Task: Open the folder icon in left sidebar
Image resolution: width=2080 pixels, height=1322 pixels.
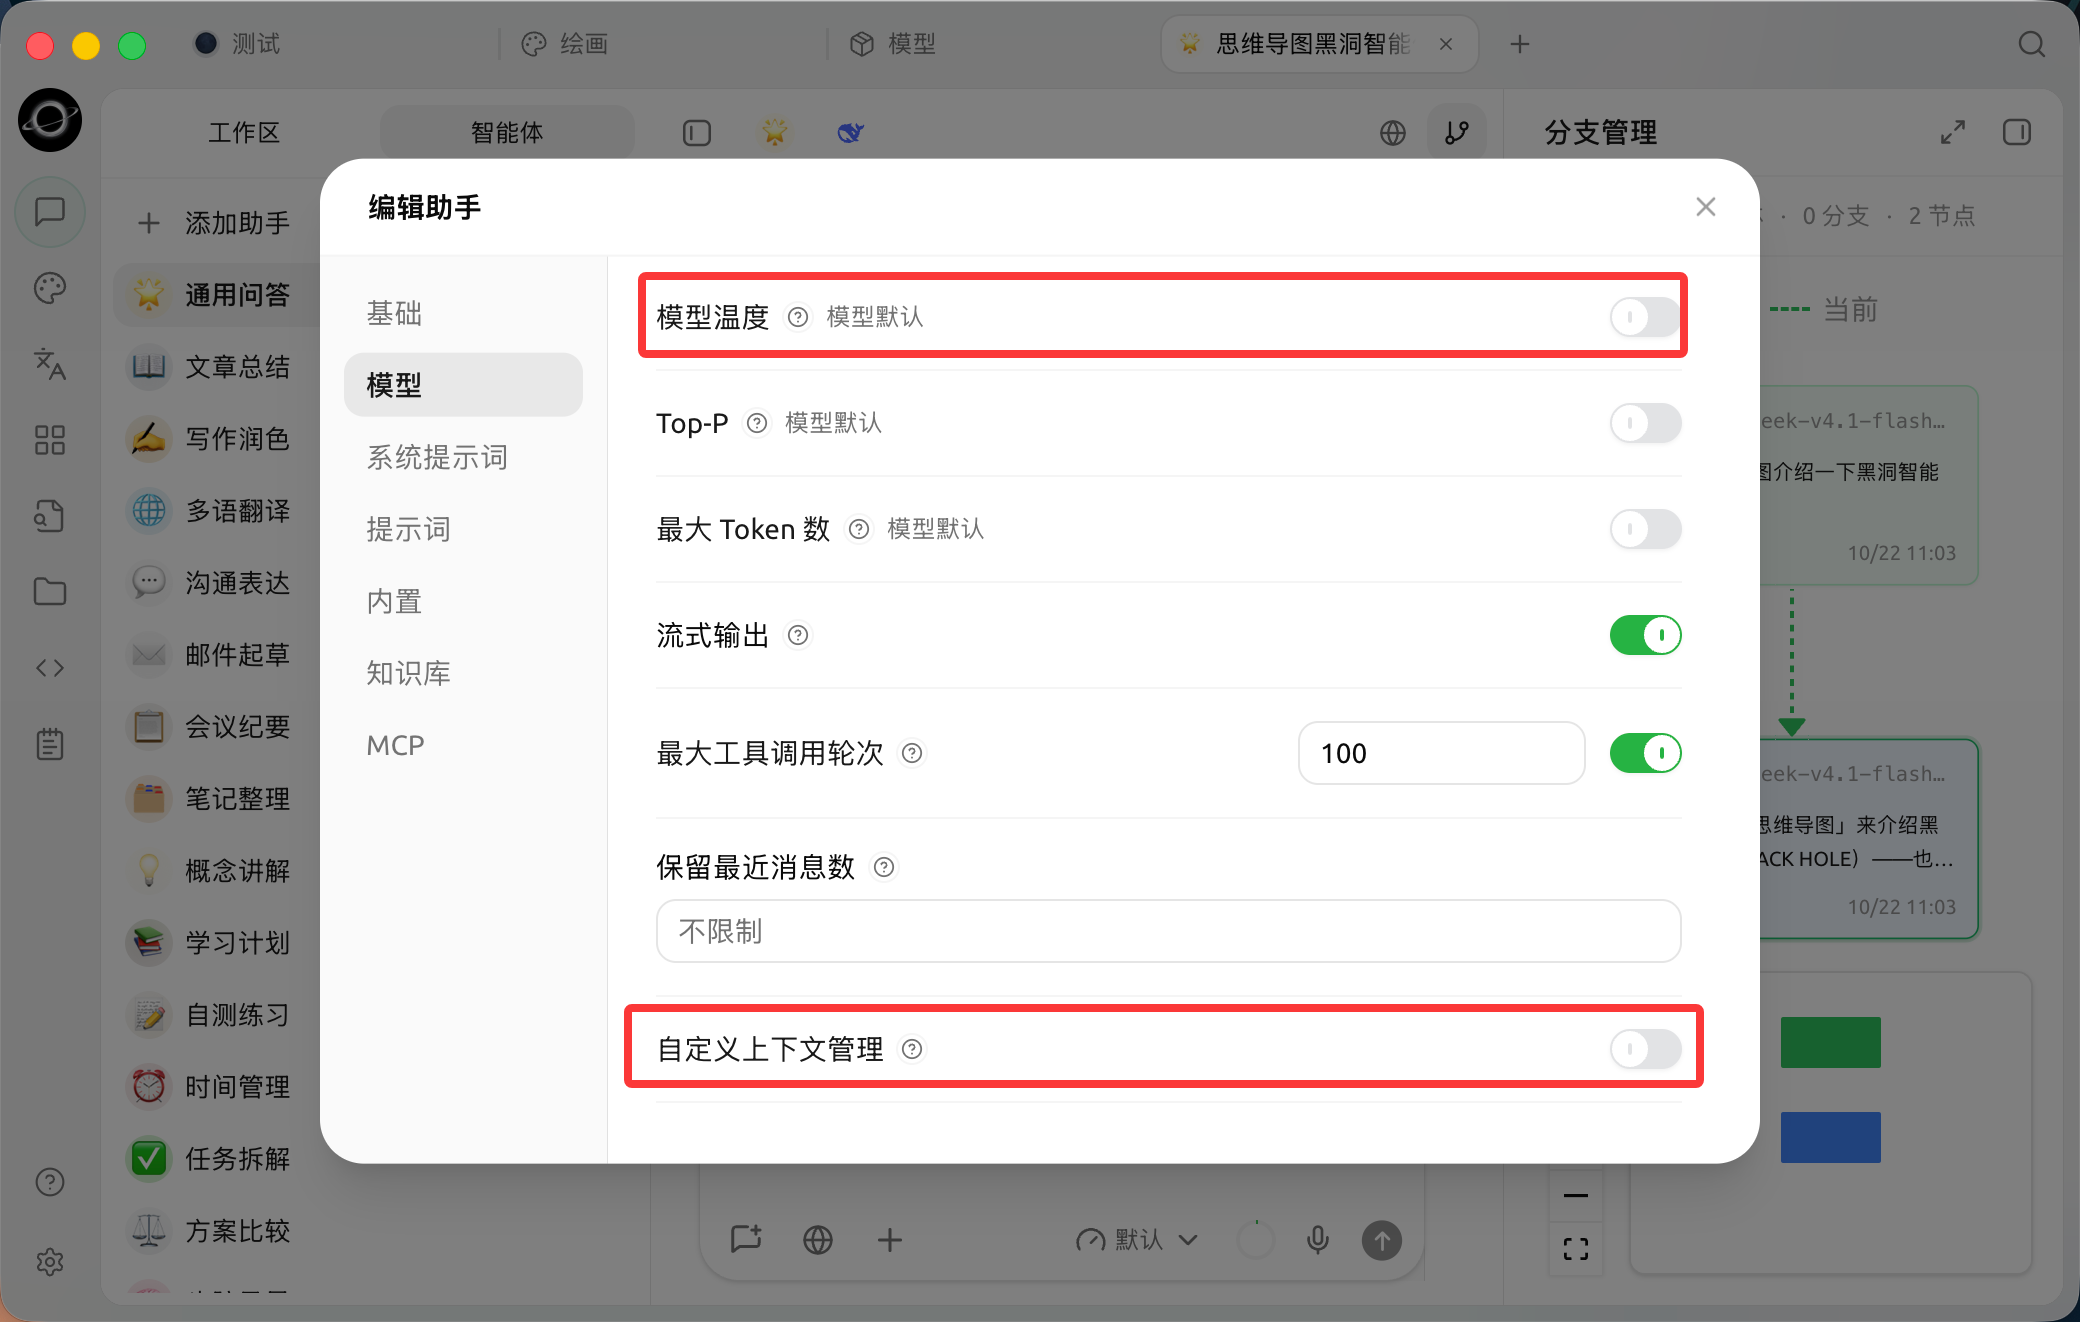Action: [x=50, y=592]
